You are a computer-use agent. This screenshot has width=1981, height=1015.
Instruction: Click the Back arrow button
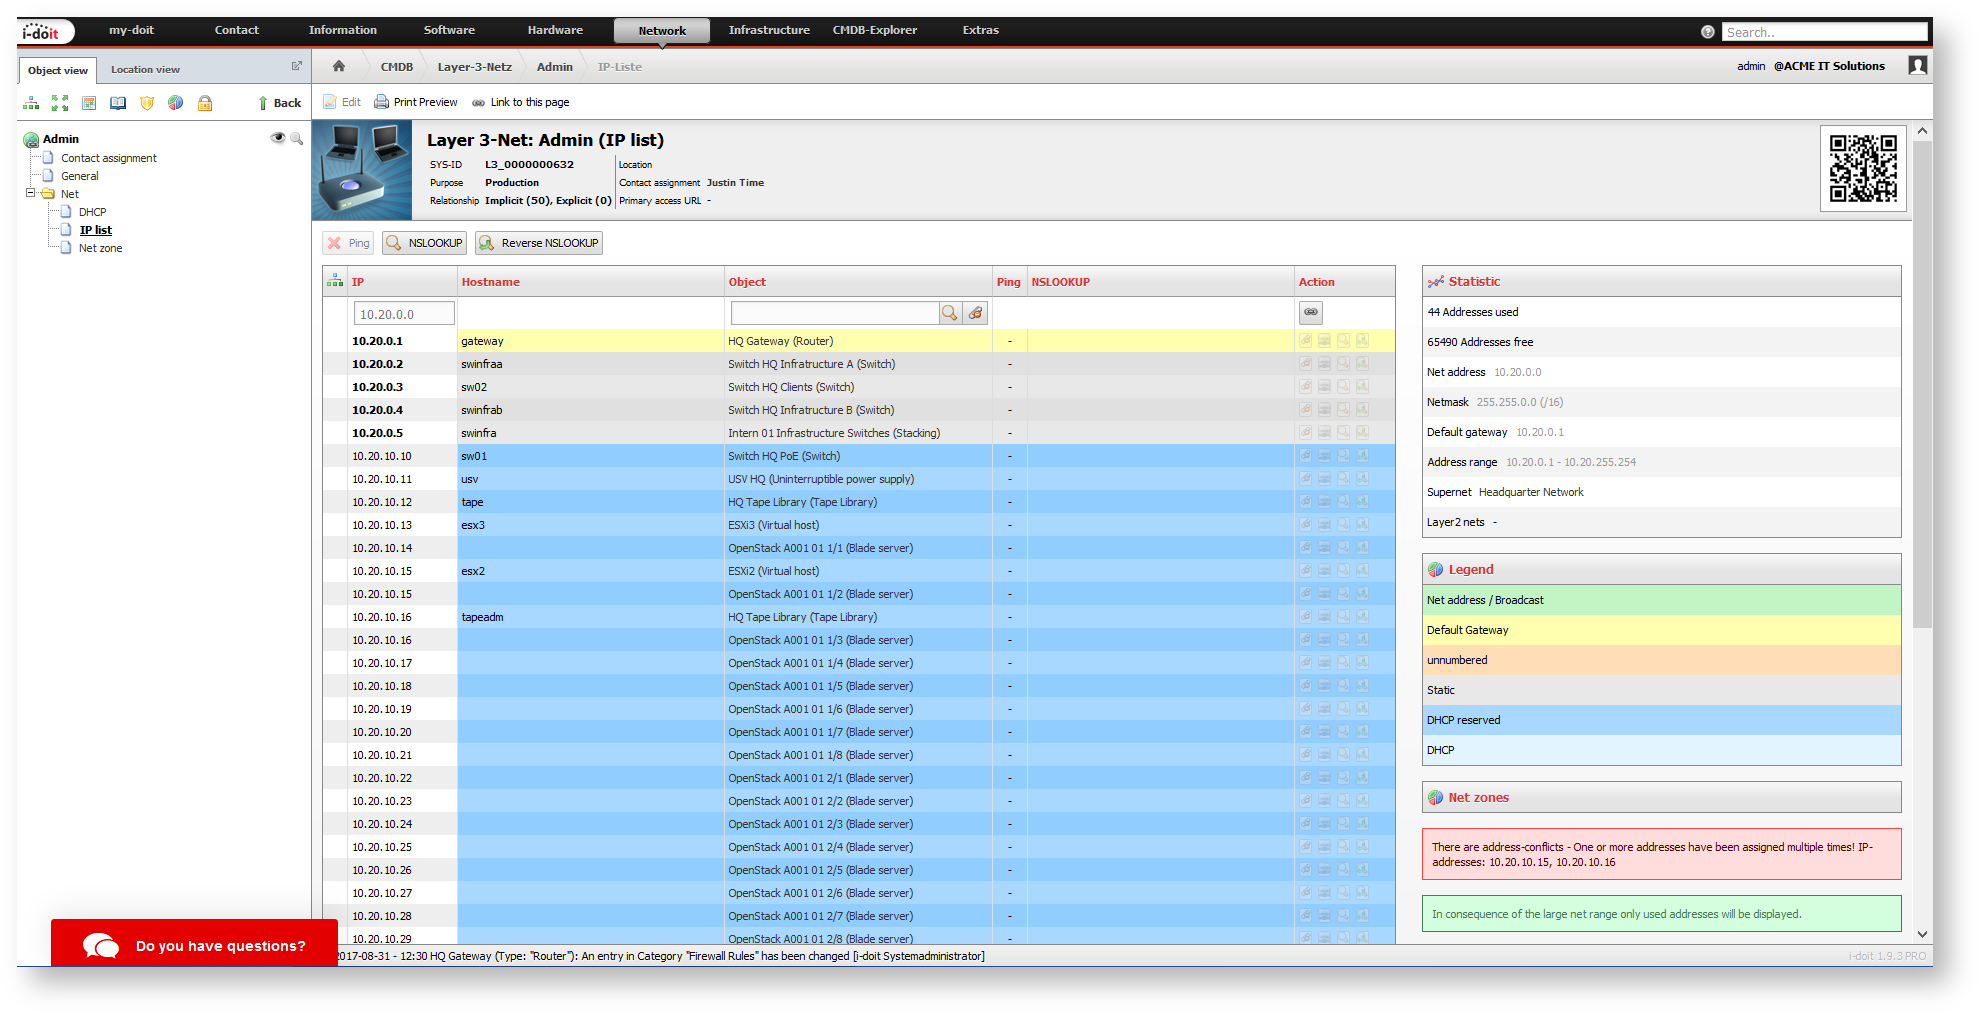point(279,103)
